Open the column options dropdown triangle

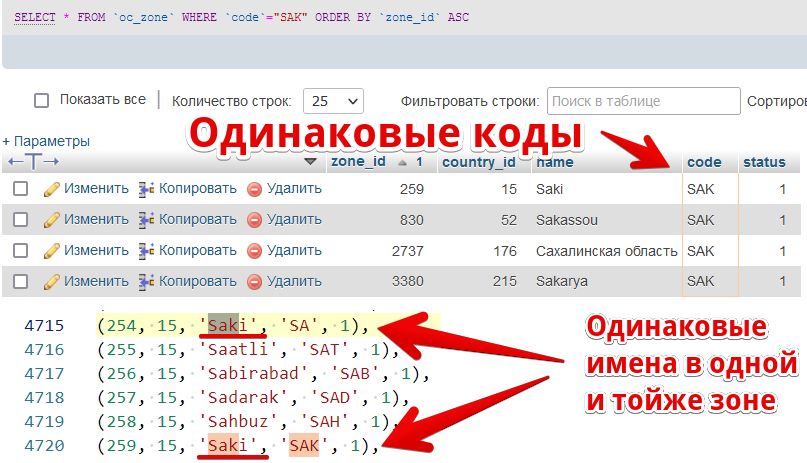tap(310, 162)
